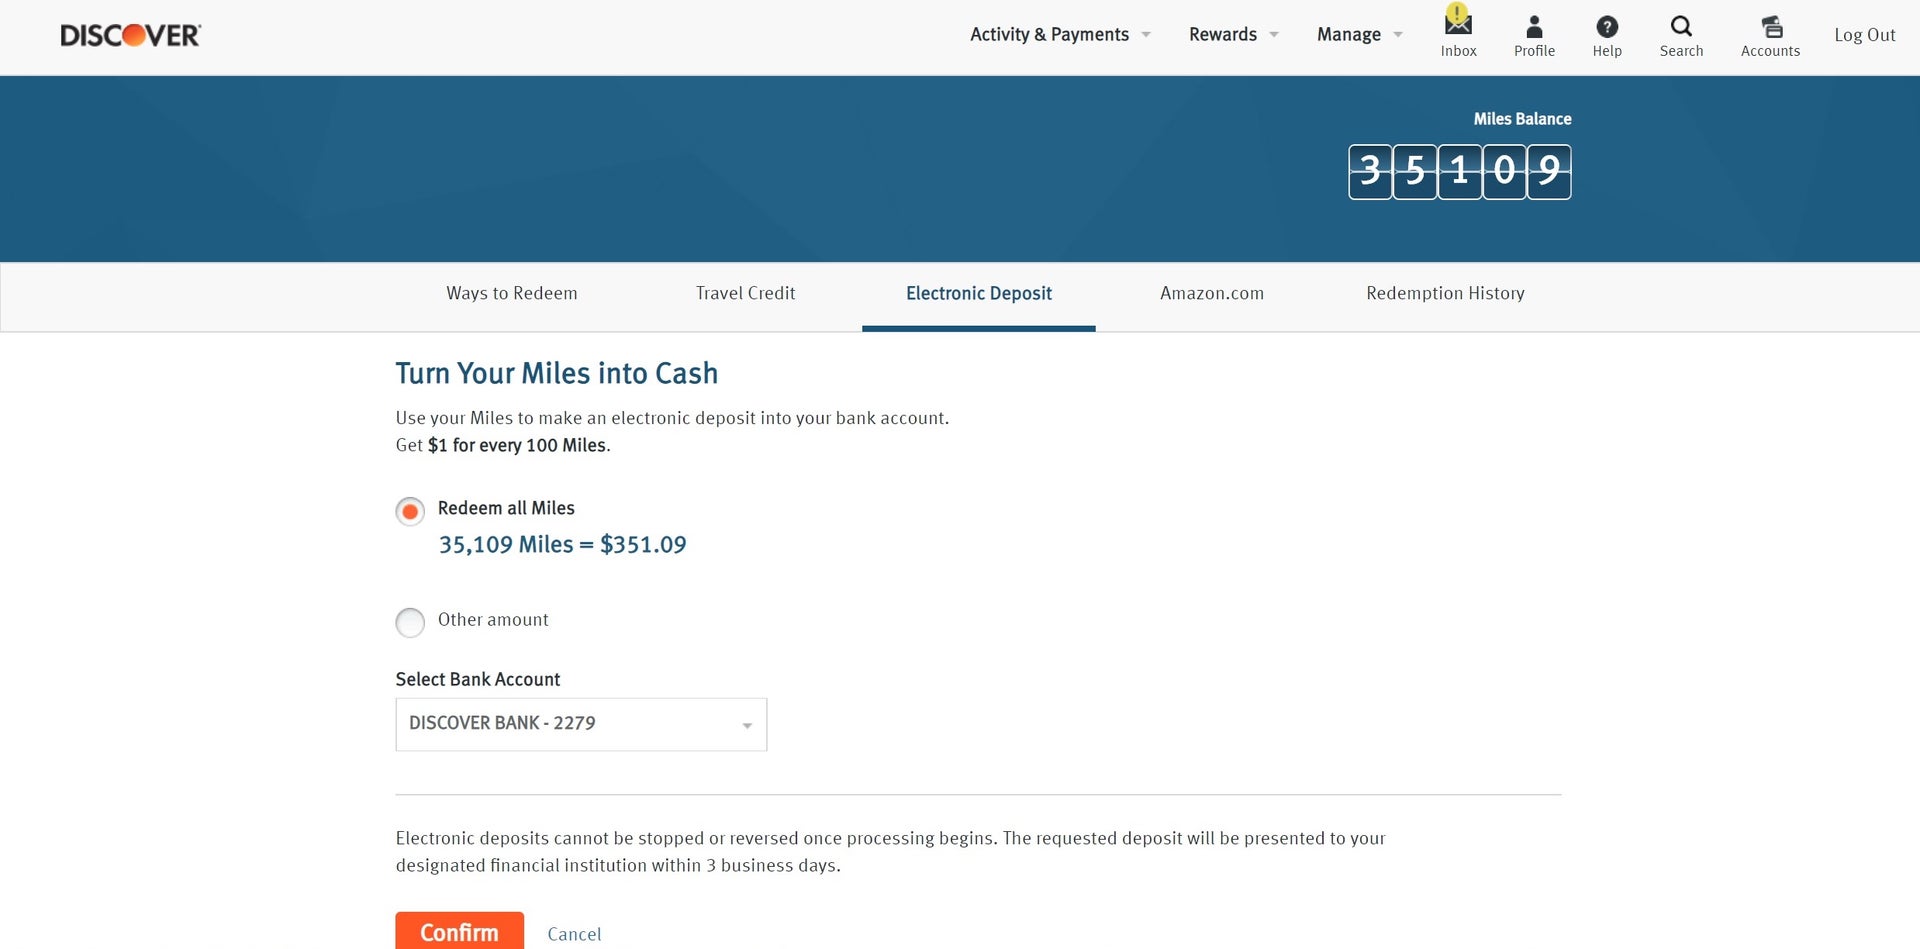Image resolution: width=1920 pixels, height=949 pixels.
Task: Confirm the electronic deposit
Action: click(x=459, y=931)
